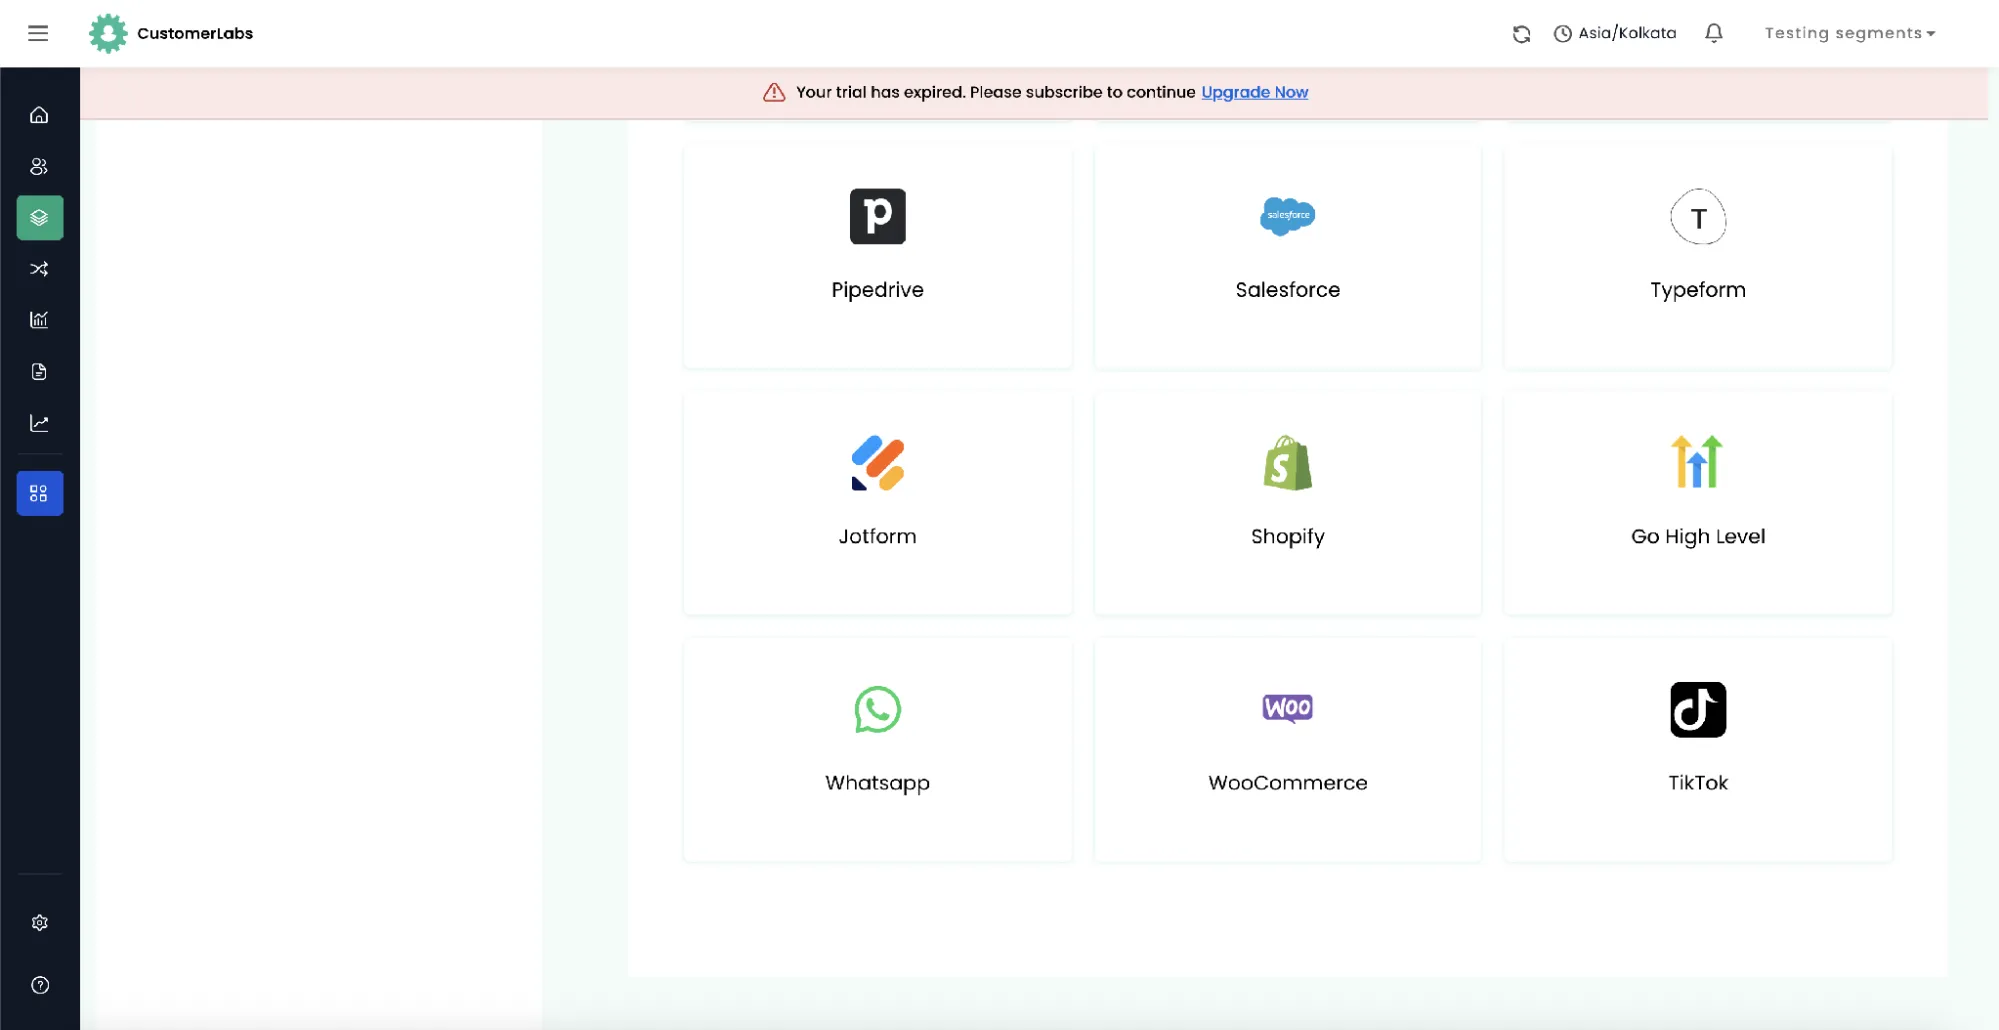Open the document reports sidebar icon
The width and height of the screenshot is (1999, 1030).
tap(39, 372)
